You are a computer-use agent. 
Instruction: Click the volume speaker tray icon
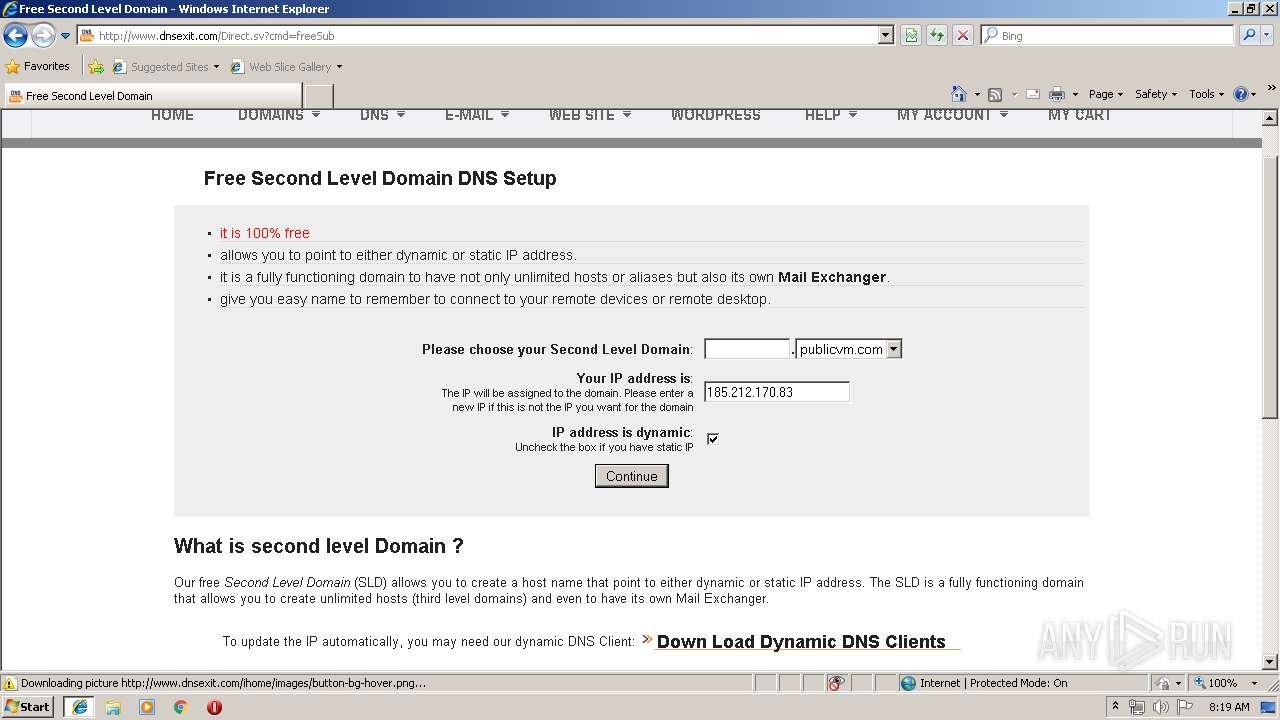(x=1160, y=707)
